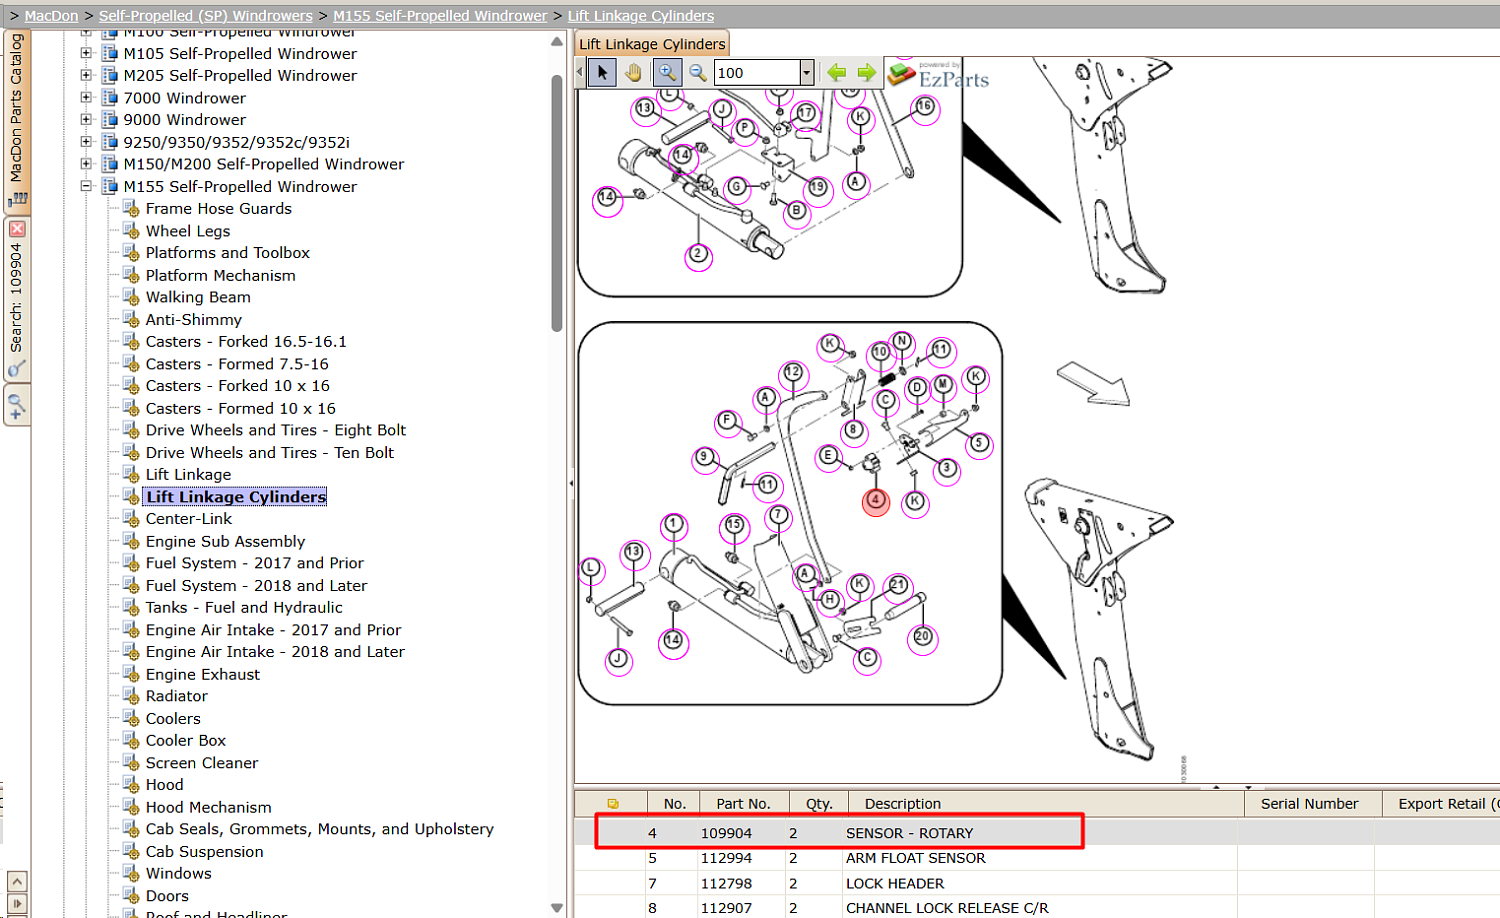The height and width of the screenshot is (918, 1500).
Task: Open Self-Propelled (SP) Windrowers breadcrumb link
Action: tap(205, 16)
